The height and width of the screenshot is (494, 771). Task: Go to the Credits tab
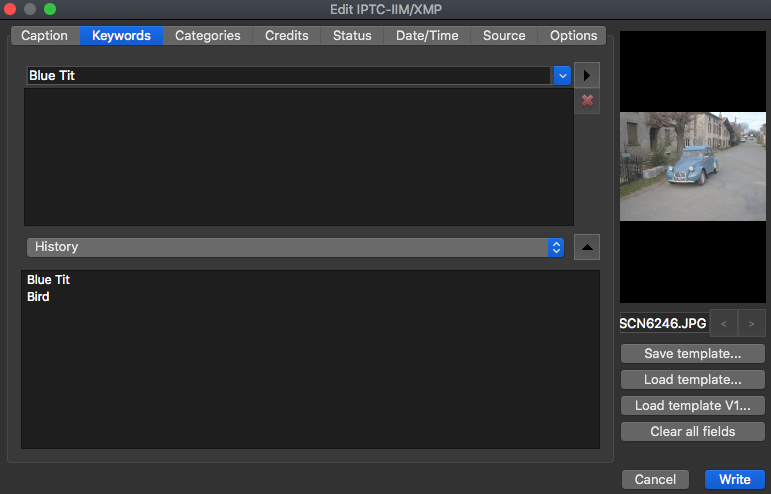[x=287, y=36]
